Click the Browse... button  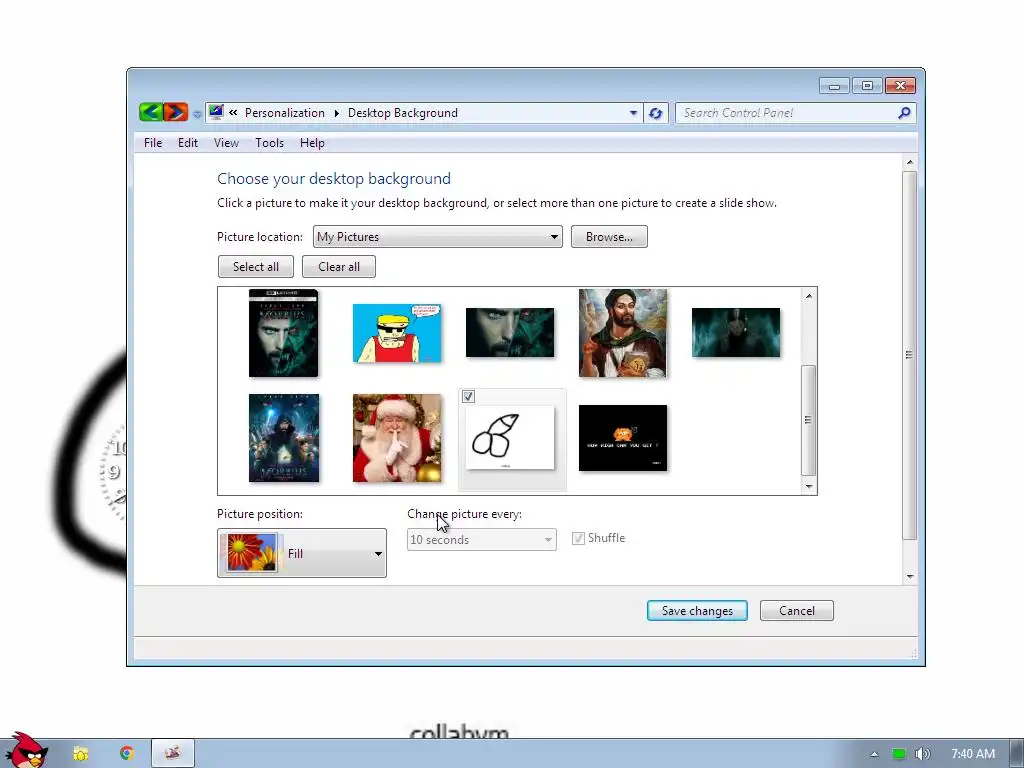point(609,236)
